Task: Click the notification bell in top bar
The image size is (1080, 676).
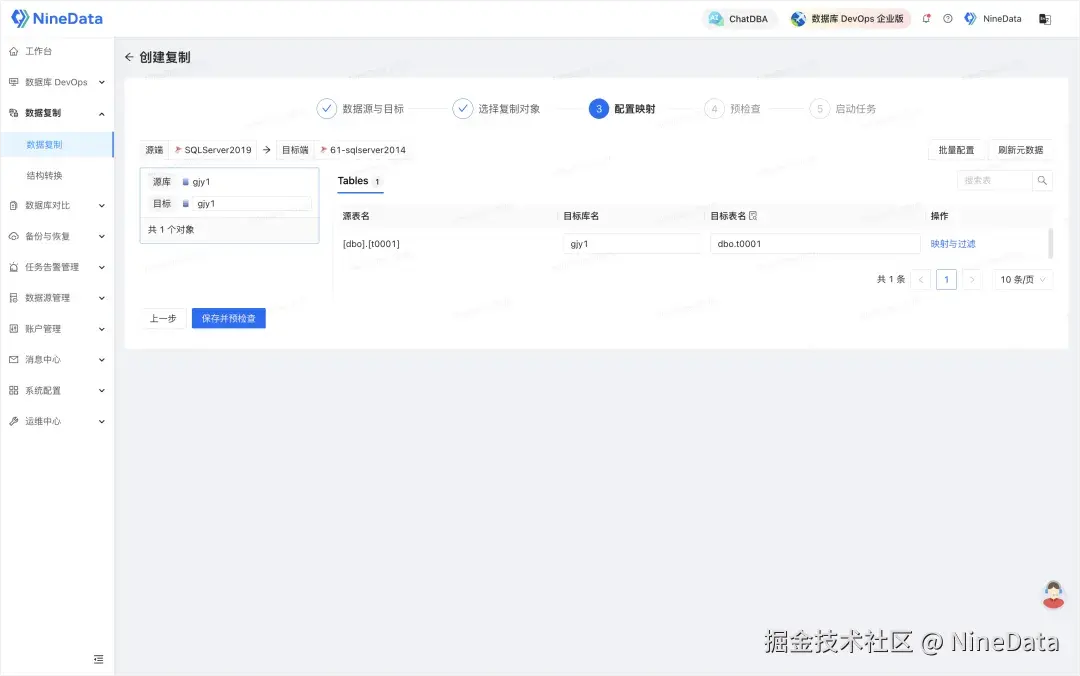Action: 926,18
